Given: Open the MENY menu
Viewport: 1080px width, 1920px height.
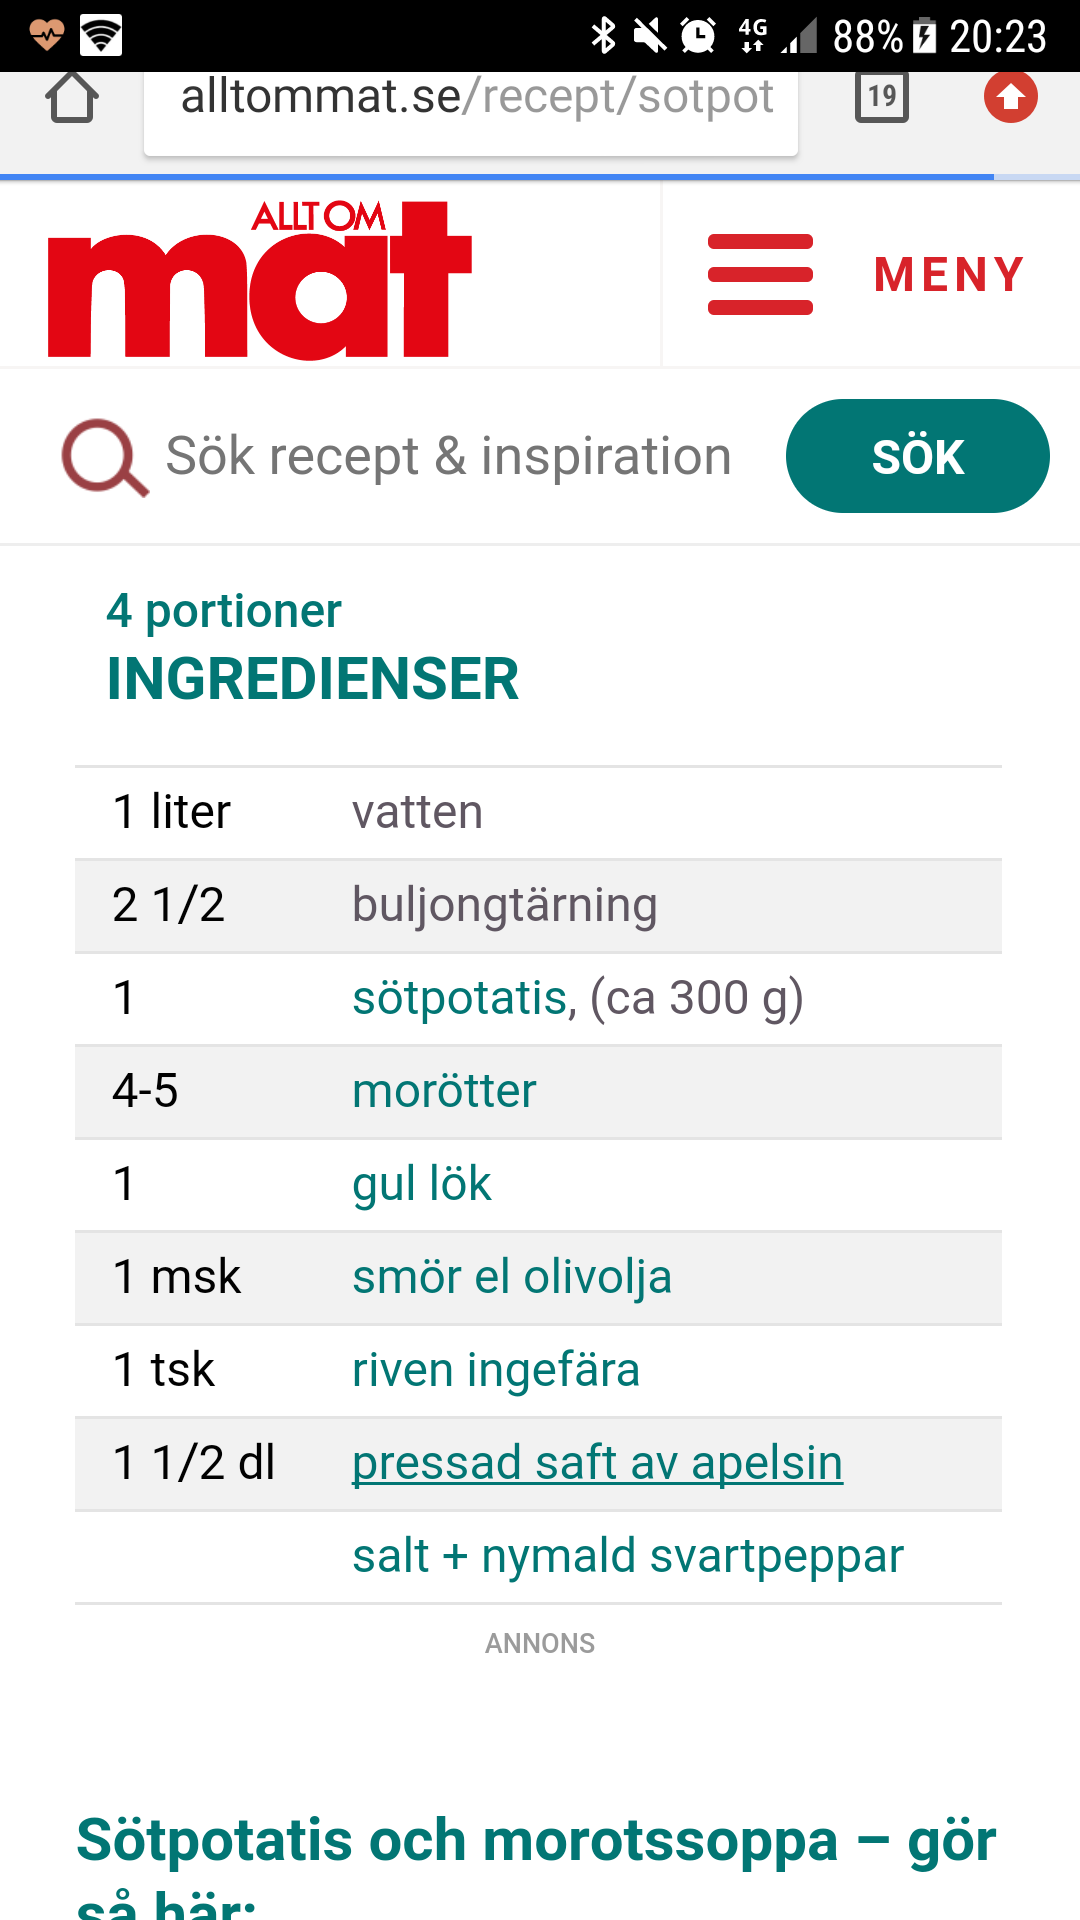Looking at the screenshot, I should click(949, 275).
